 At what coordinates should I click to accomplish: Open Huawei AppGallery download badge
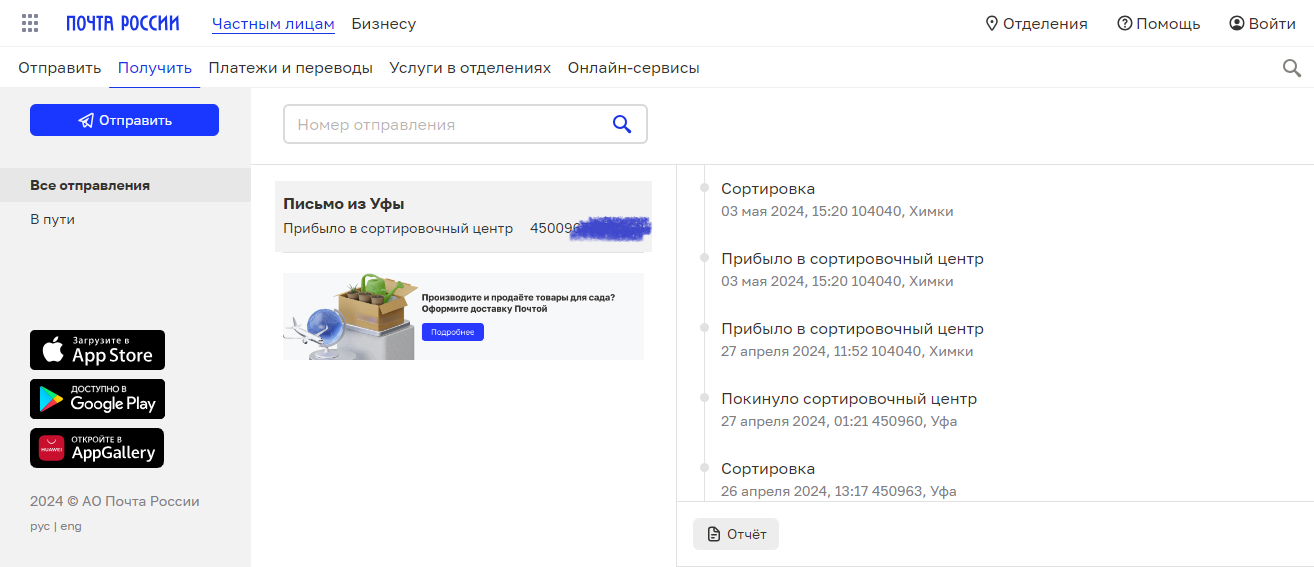97,448
